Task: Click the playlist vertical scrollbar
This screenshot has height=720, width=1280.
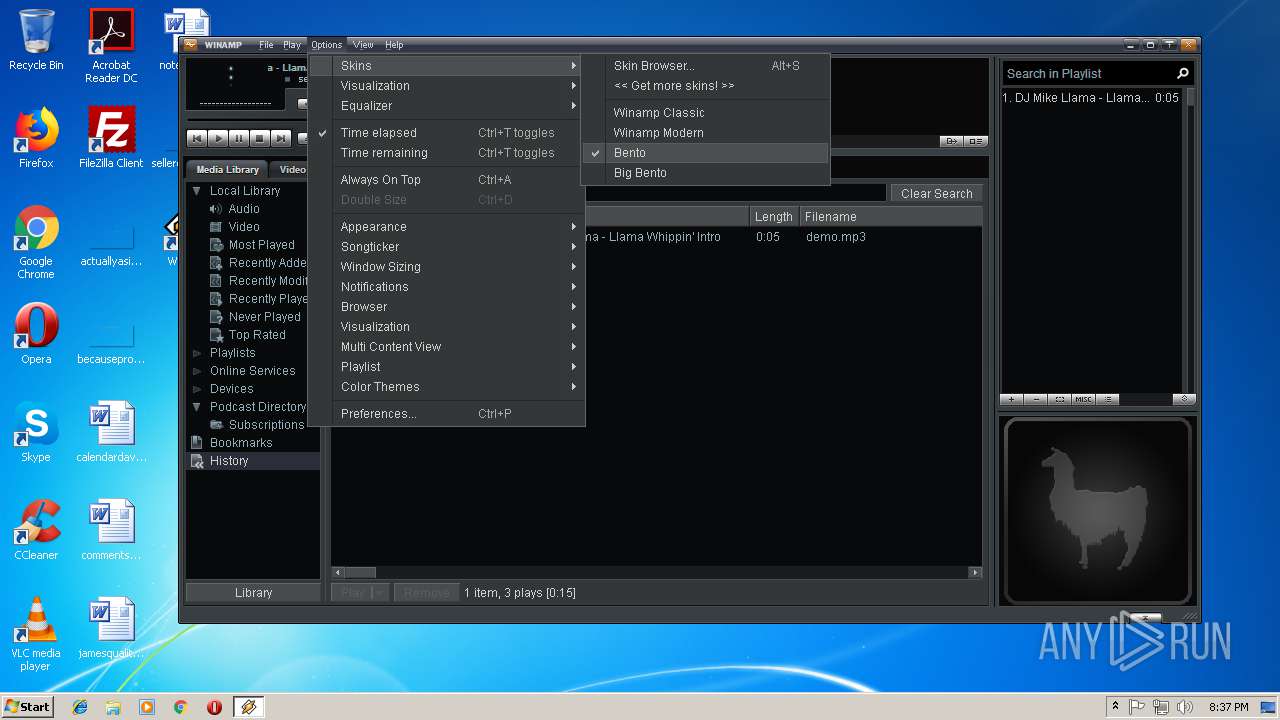Action: pyautogui.click(x=1189, y=240)
